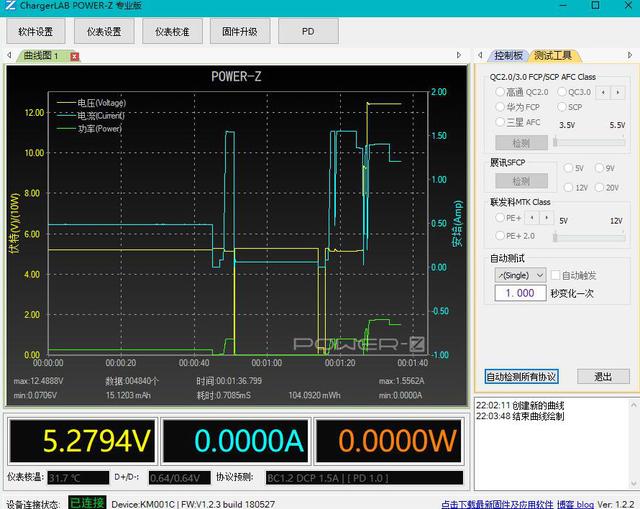Click the log entry 22:03:48 结束曲线绘制

click(520, 416)
